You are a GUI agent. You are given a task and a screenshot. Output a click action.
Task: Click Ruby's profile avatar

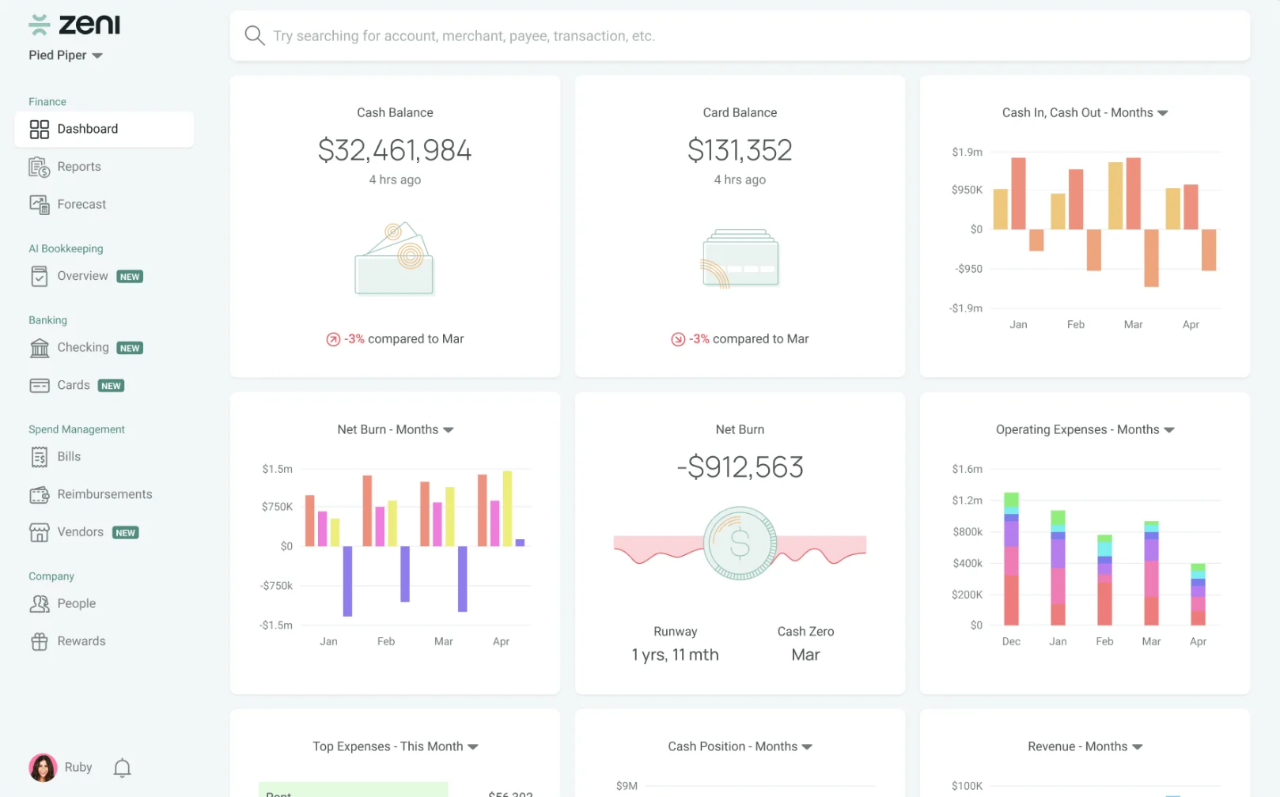[43, 768]
